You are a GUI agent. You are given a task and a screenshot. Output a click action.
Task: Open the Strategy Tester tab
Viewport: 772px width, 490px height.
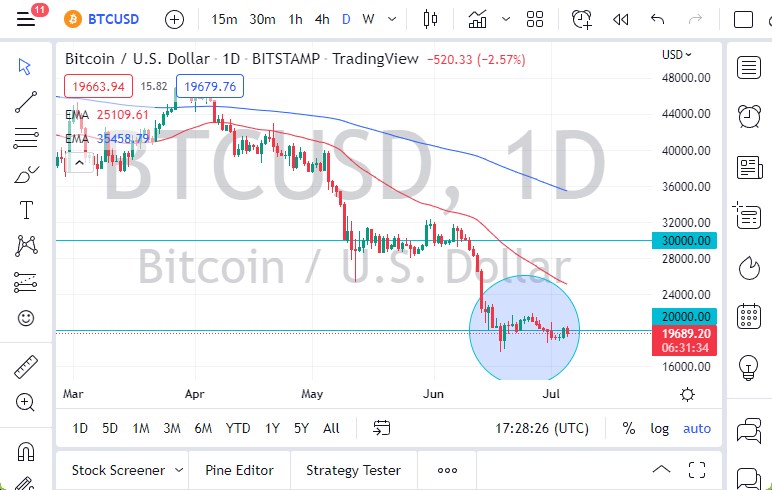click(353, 470)
